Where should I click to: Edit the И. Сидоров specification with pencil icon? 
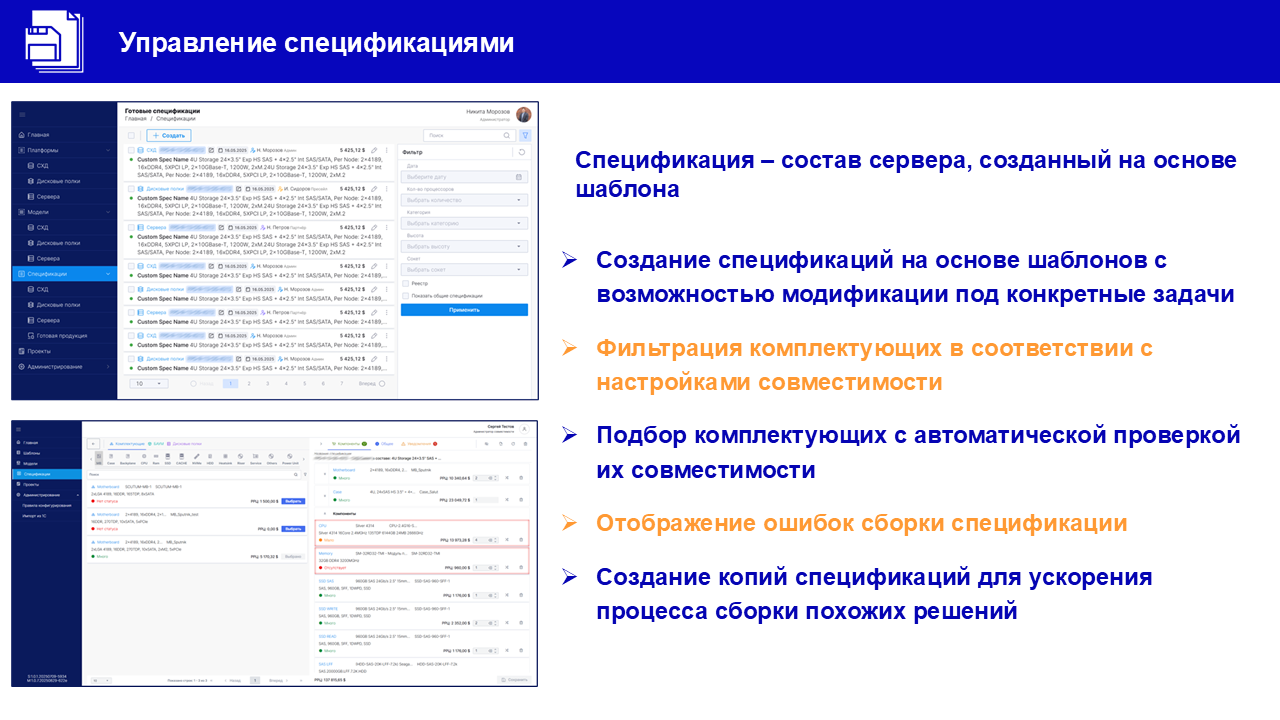(x=374, y=189)
